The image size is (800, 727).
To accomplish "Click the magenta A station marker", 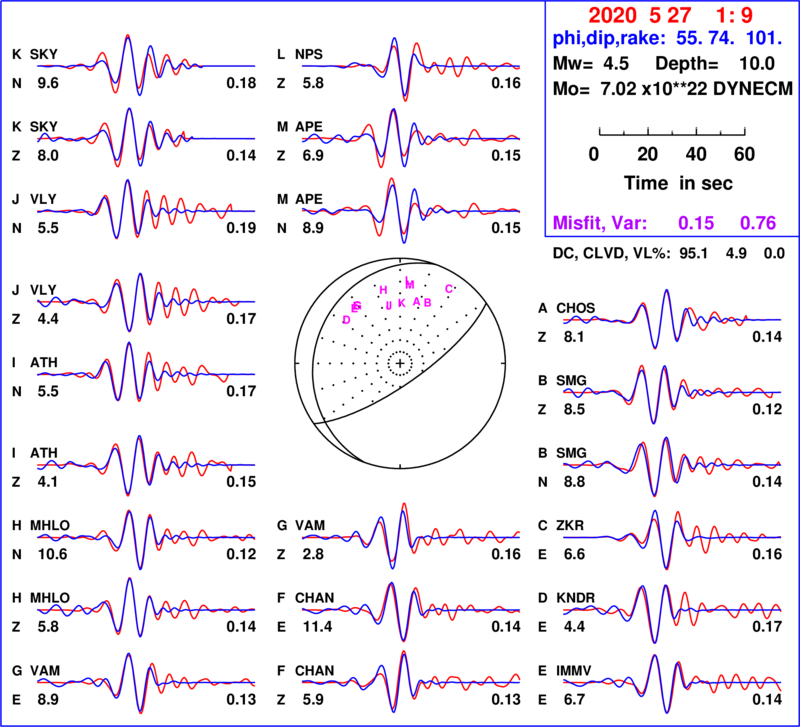I will [x=416, y=302].
